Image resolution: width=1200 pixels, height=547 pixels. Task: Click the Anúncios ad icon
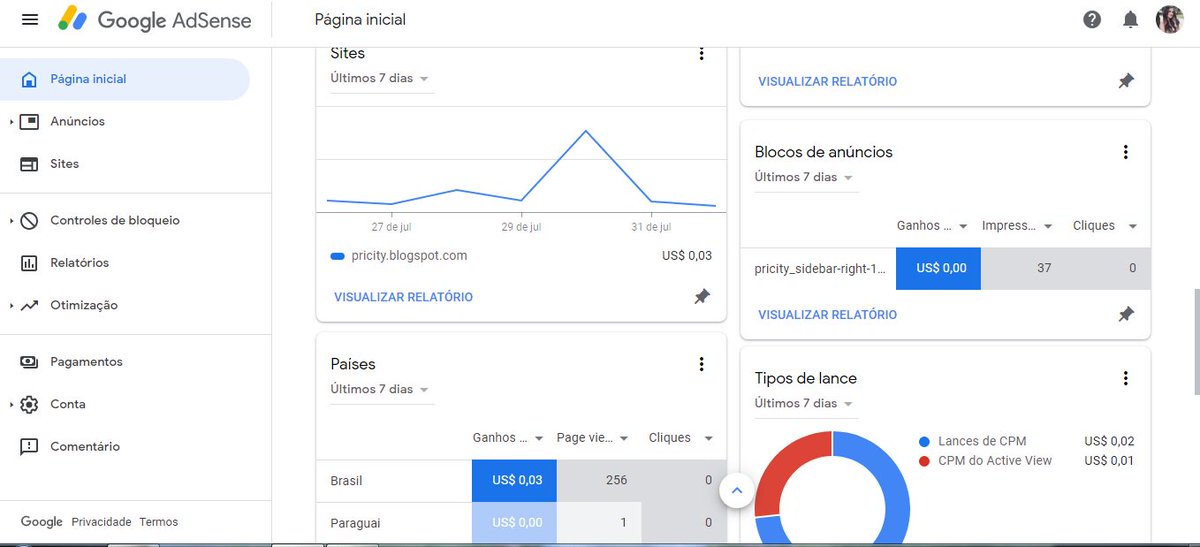coord(30,121)
